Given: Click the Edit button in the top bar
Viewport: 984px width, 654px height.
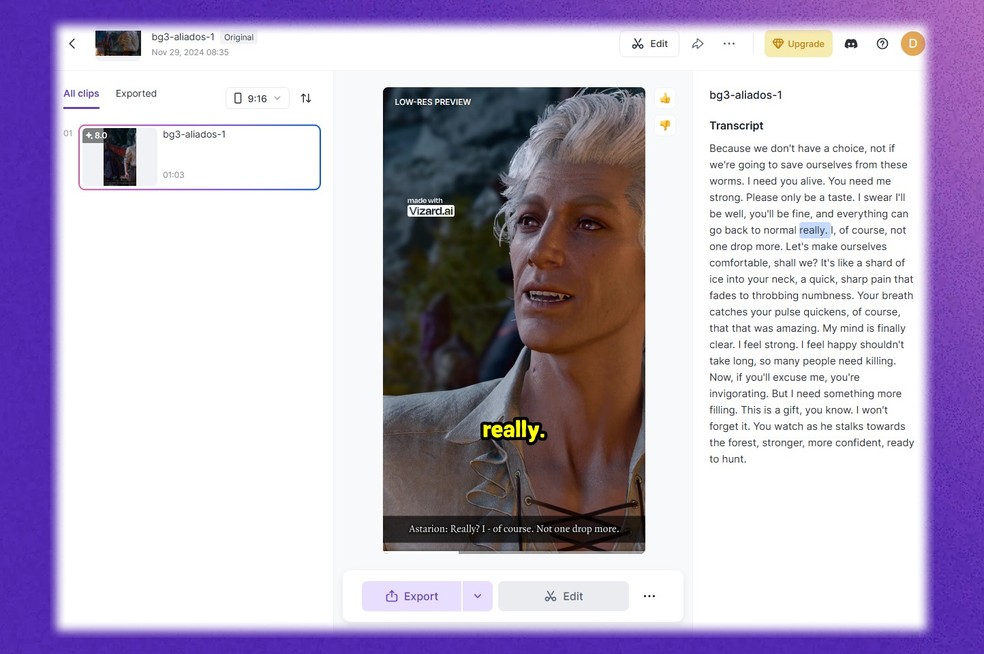Looking at the screenshot, I should [650, 43].
